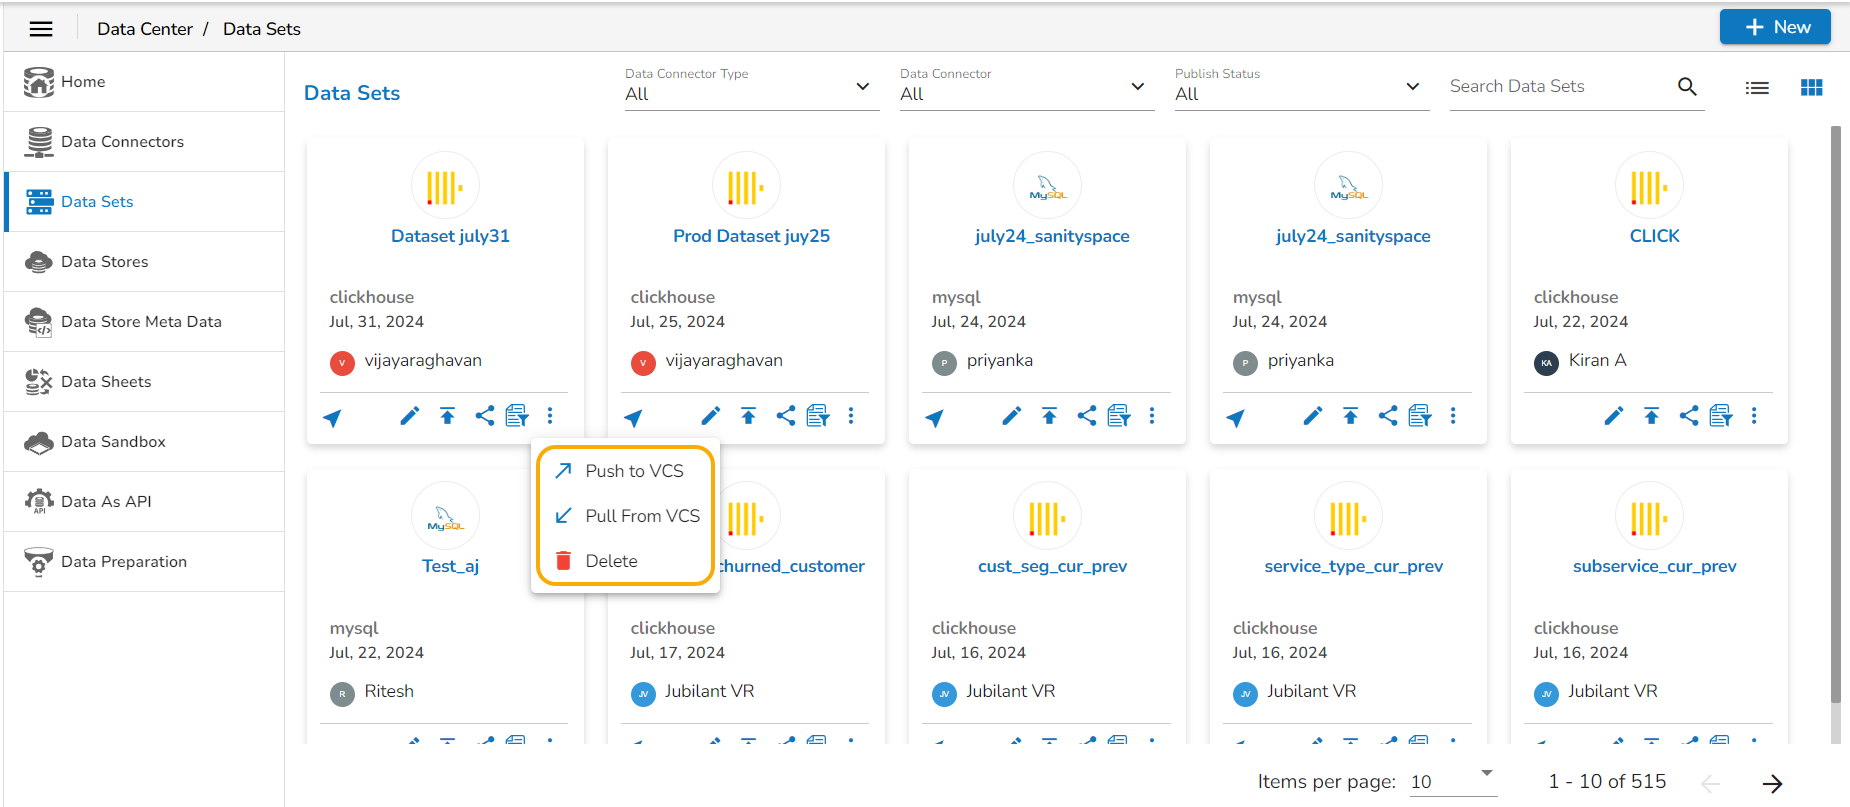This screenshot has width=1850, height=807.
Task: Open the service_type_cur_prev dataset link
Action: (x=1353, y=566)
